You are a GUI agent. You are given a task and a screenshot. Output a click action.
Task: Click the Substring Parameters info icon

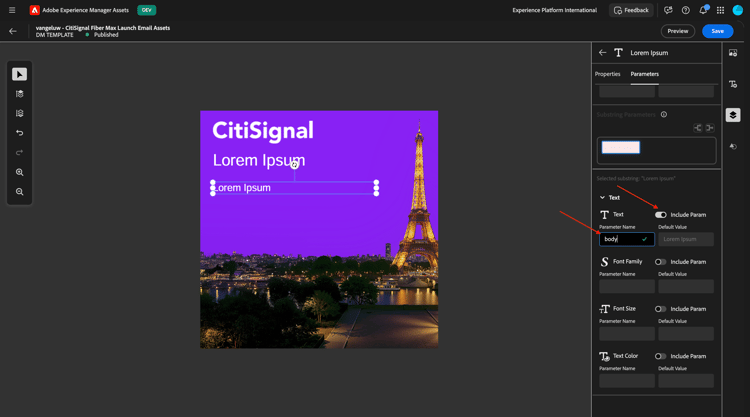664,114
